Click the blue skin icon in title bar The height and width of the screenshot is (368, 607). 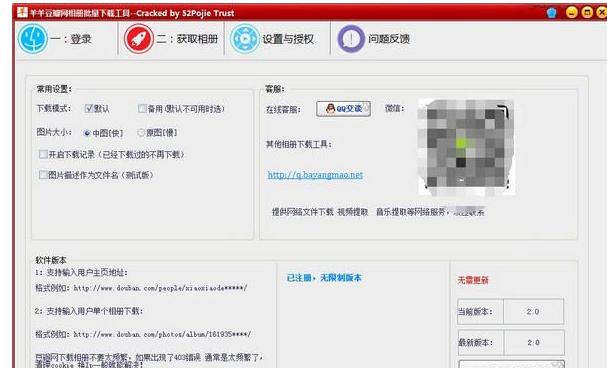[552, 13]
